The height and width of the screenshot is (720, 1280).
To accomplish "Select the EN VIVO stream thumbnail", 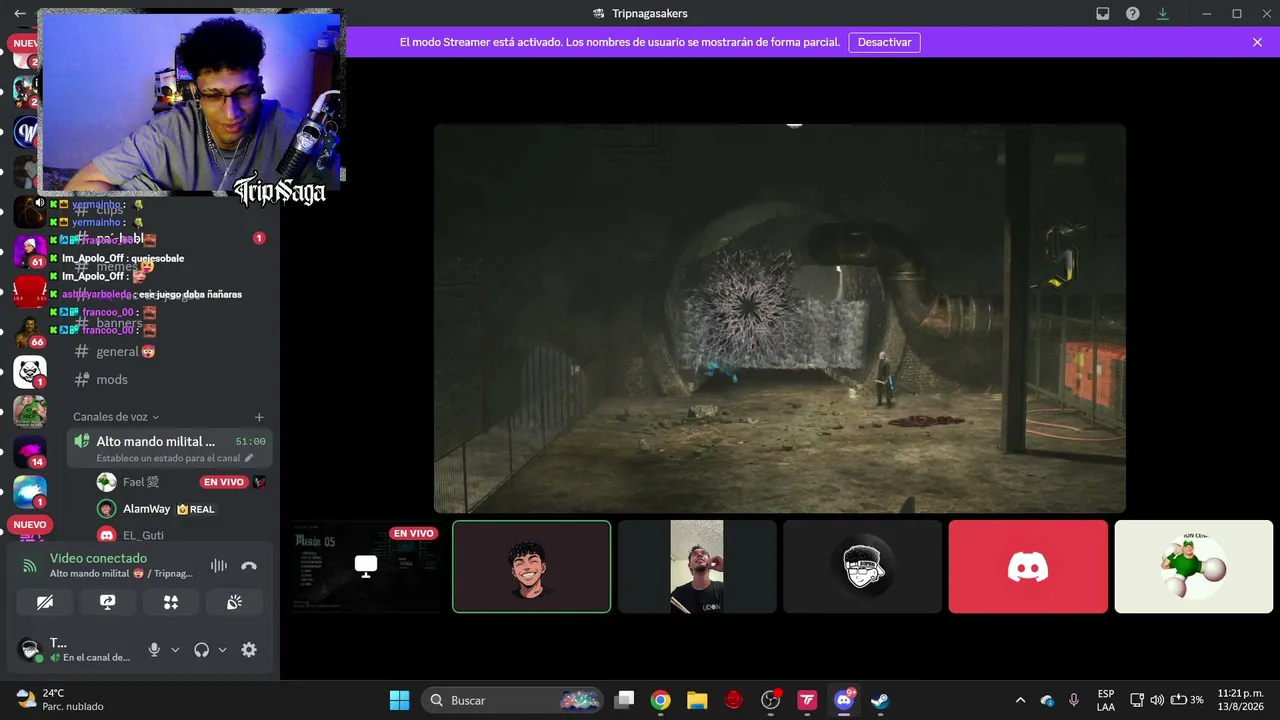I will [366, 566].
